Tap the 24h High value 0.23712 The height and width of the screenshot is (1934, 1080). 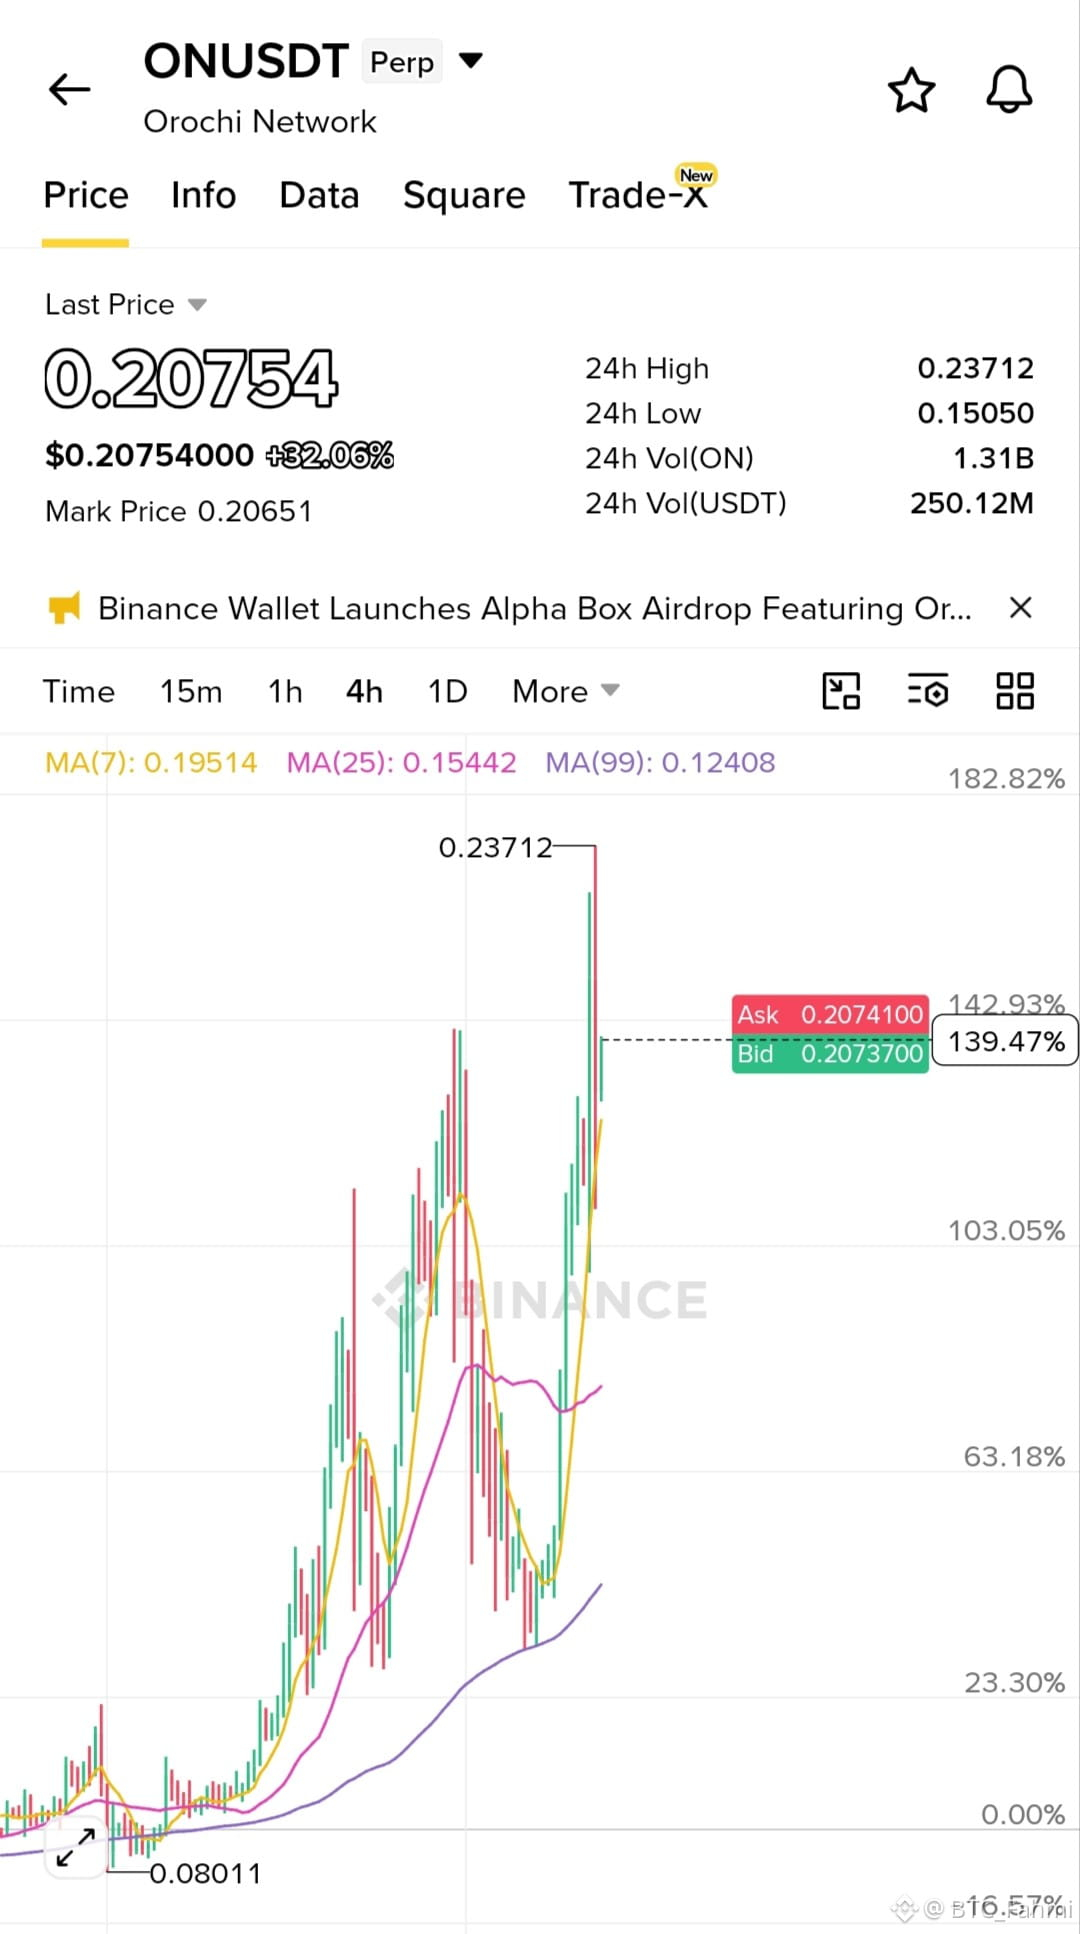point(975,368)
